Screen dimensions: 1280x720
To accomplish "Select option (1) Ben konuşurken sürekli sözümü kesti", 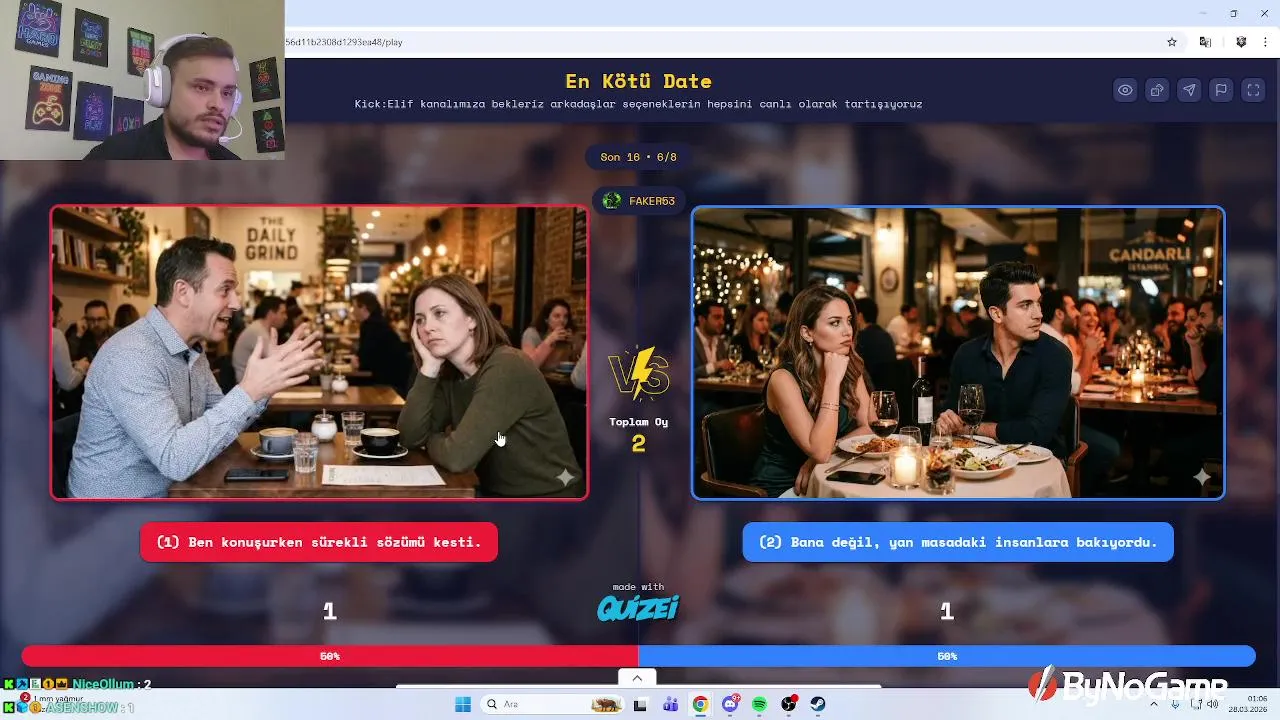I will click(x=319, y=542).
